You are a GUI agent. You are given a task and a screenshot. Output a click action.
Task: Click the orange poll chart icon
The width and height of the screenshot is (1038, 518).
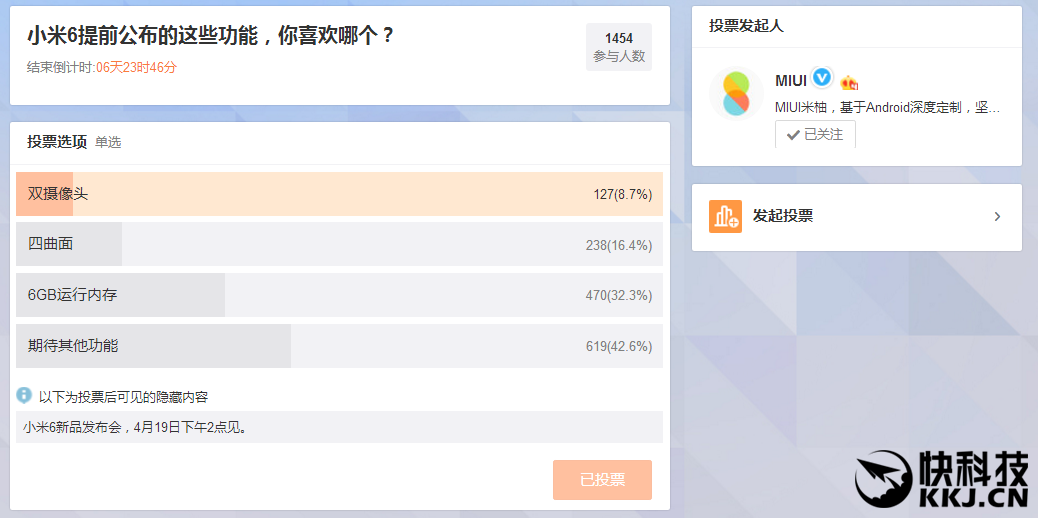click(x=725, y=216)
